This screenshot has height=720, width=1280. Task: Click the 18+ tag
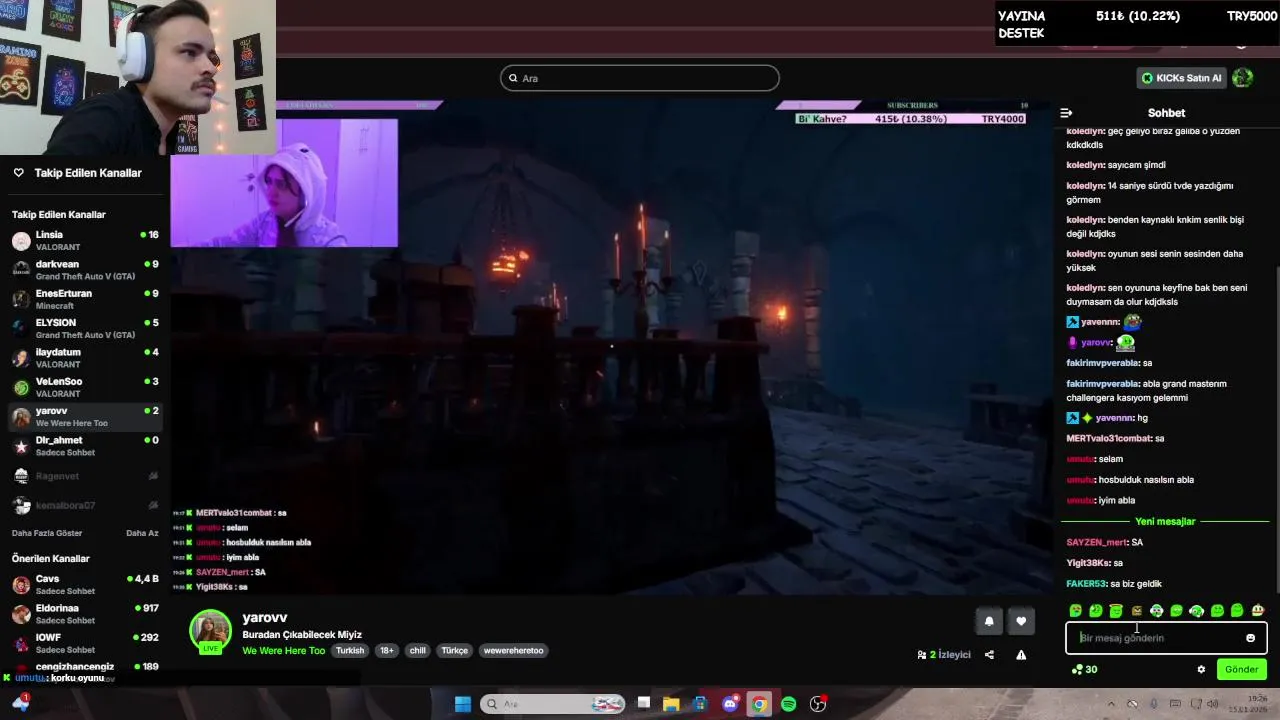pos(387,650)
